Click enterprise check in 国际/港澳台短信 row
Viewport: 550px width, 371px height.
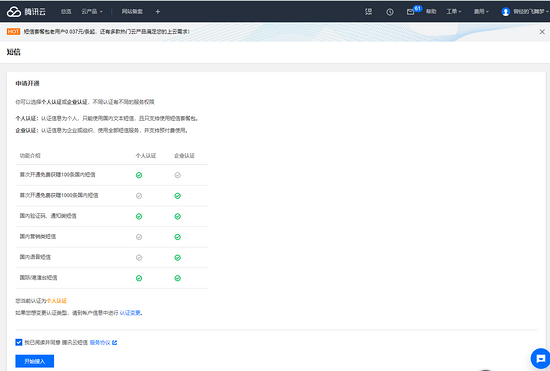click(x=177, y=278)
